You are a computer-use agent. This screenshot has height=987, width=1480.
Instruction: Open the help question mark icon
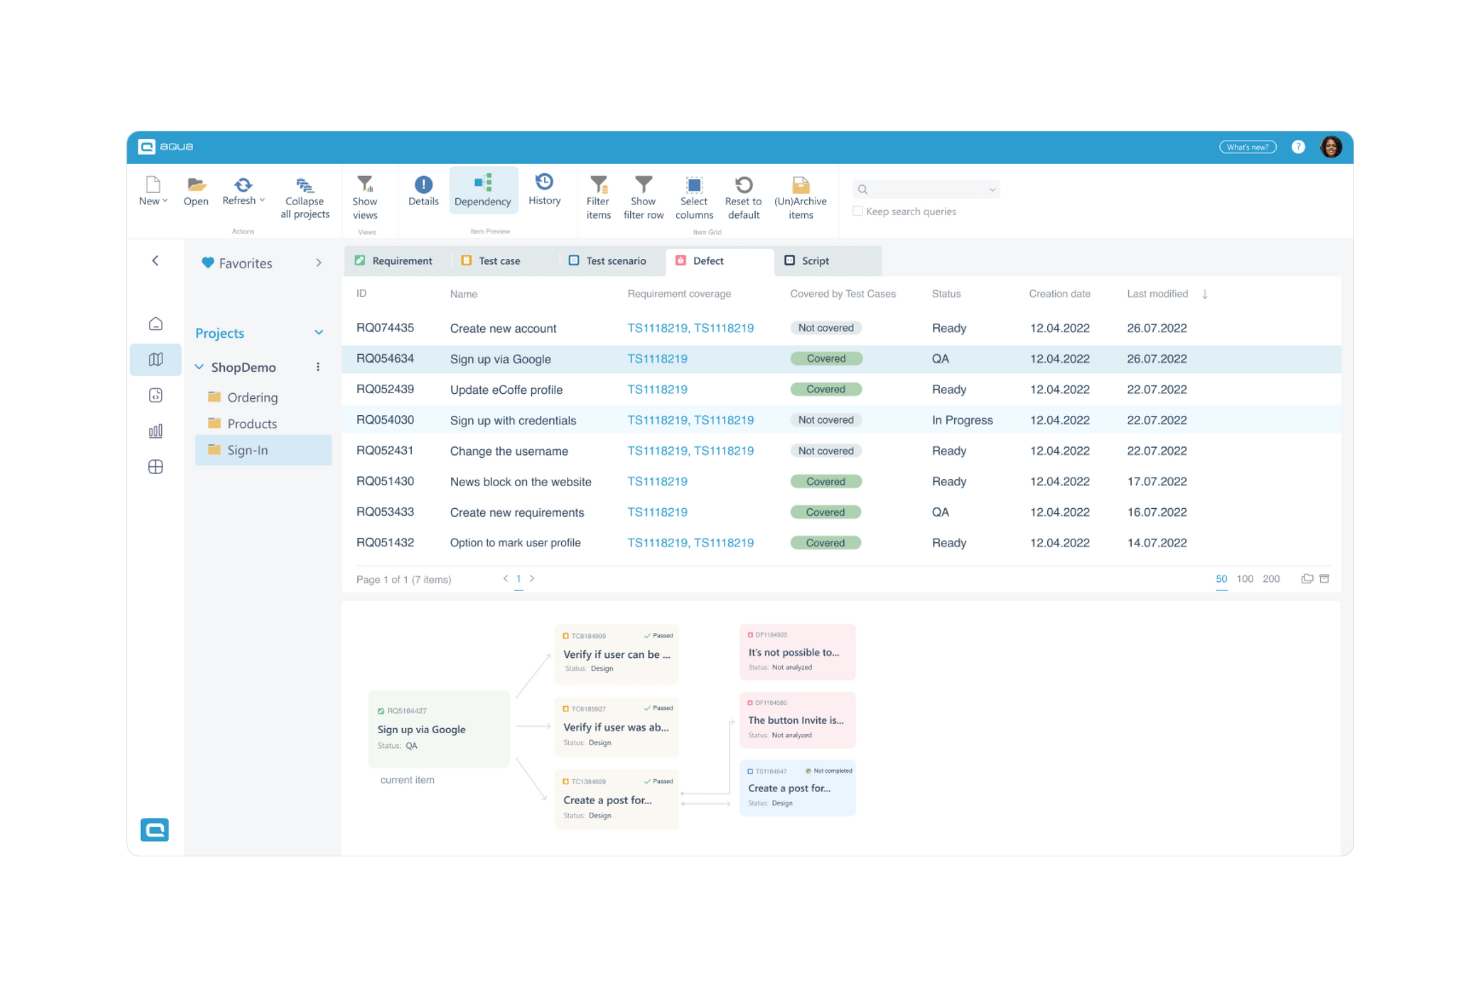[x=1298, y=146]
